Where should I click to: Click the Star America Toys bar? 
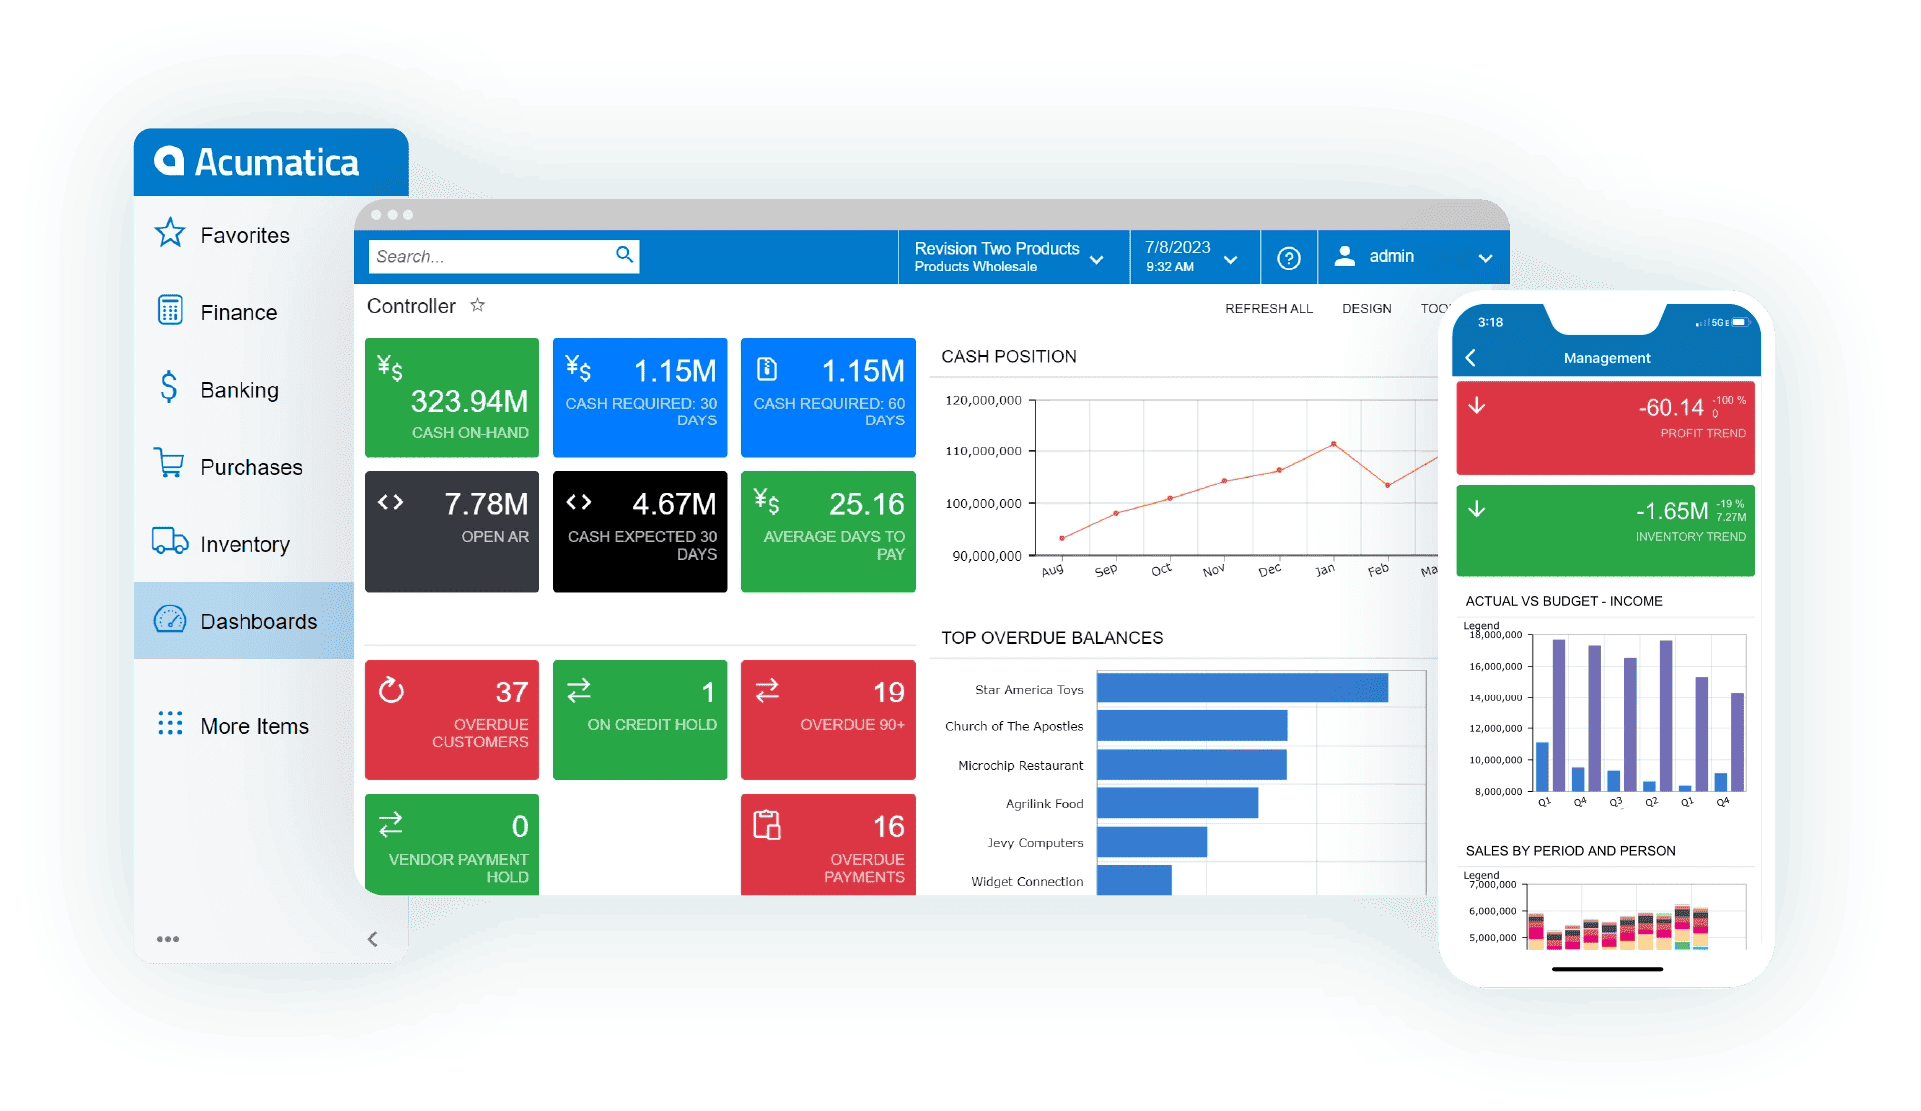[1242, 688]
